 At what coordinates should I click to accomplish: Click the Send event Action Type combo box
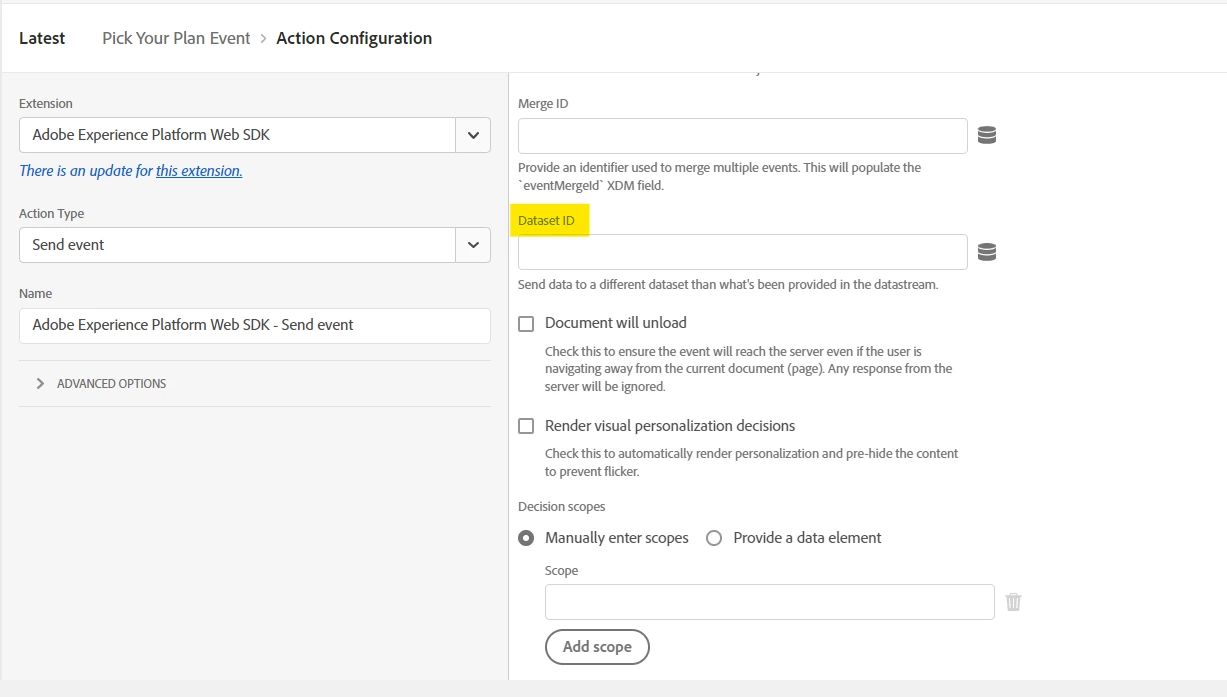click(237, 245)
